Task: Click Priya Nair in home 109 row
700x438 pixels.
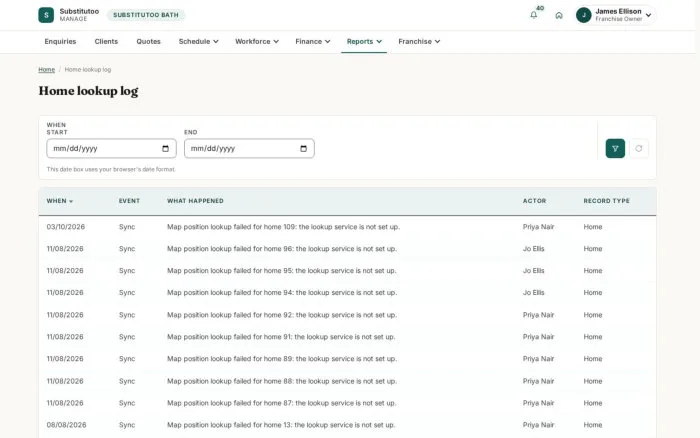Action: (x=538, y=227)
